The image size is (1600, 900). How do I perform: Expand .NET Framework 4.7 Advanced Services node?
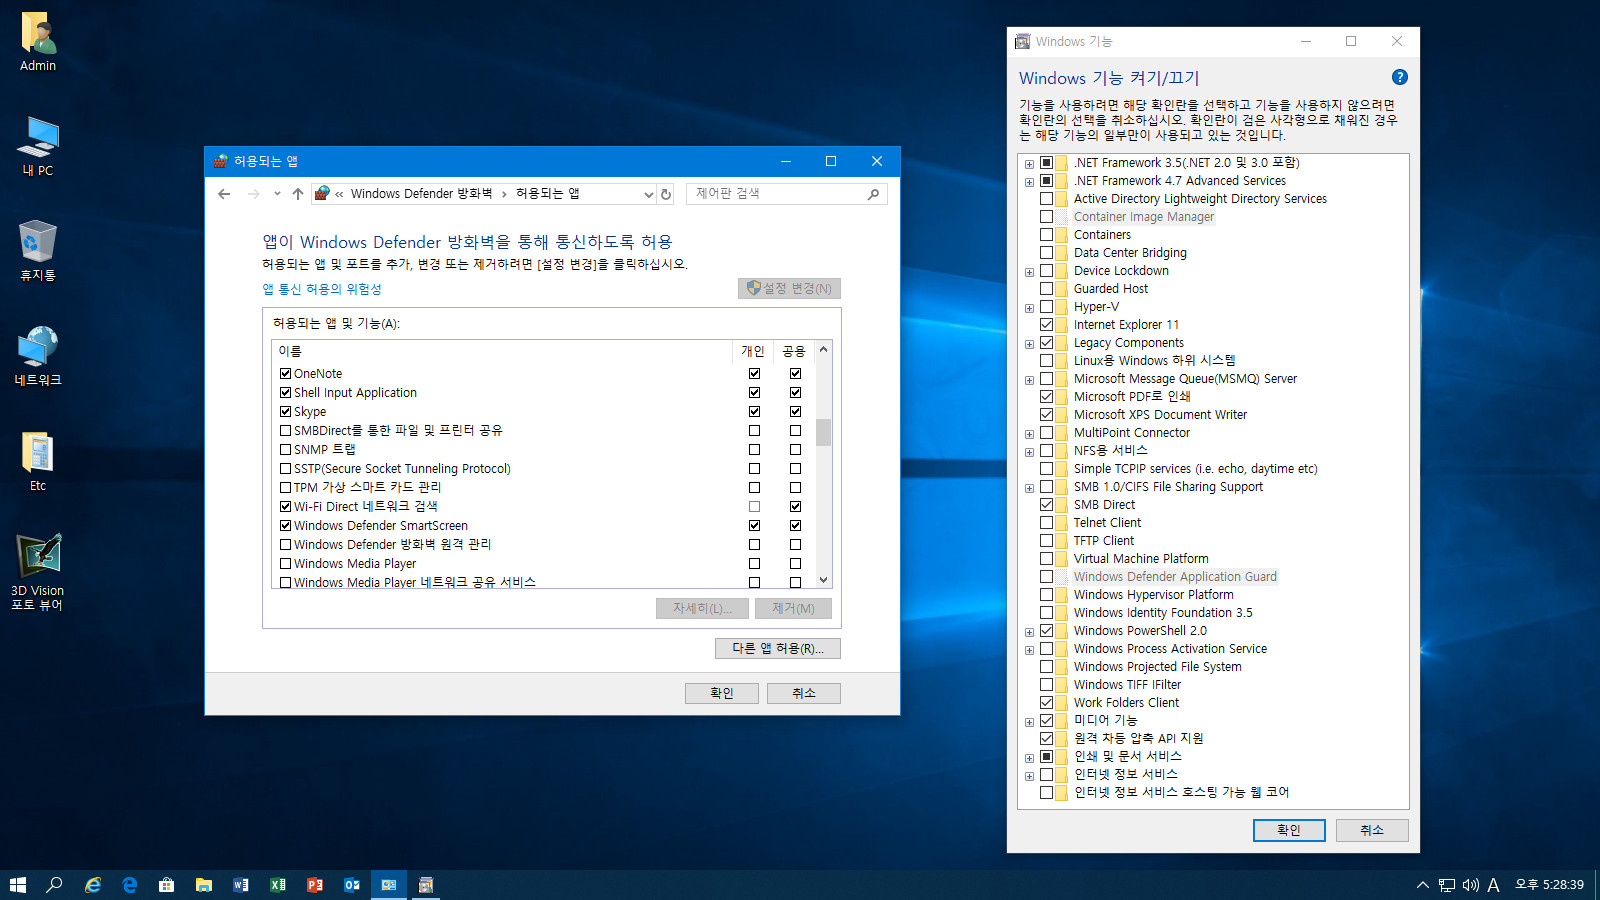[1029, 182]
